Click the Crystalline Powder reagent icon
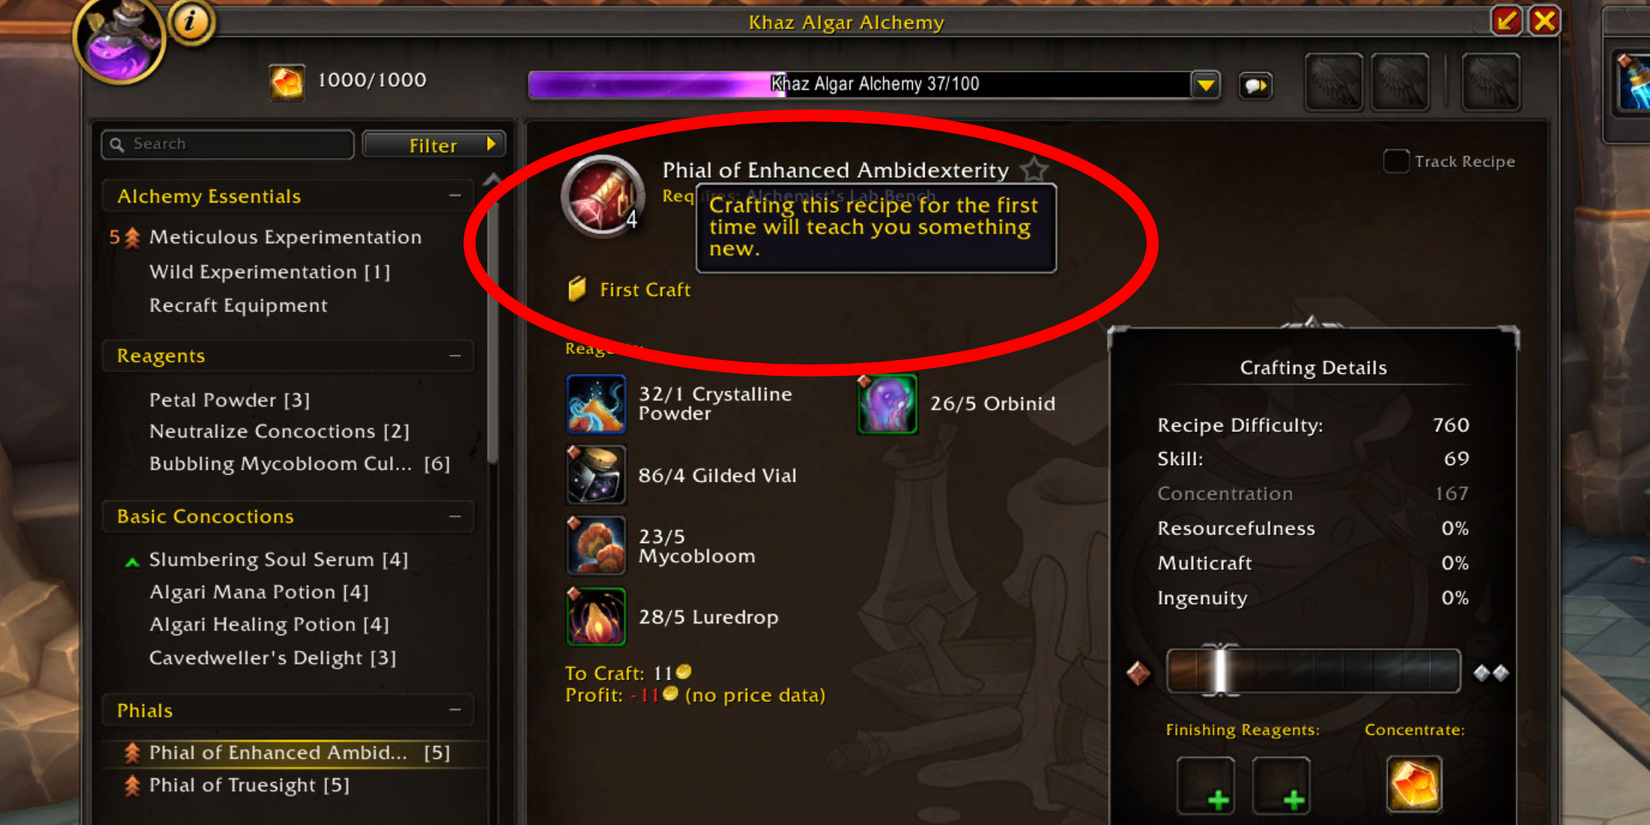The height and width of the screenshot is (825, 1650). 596,404
